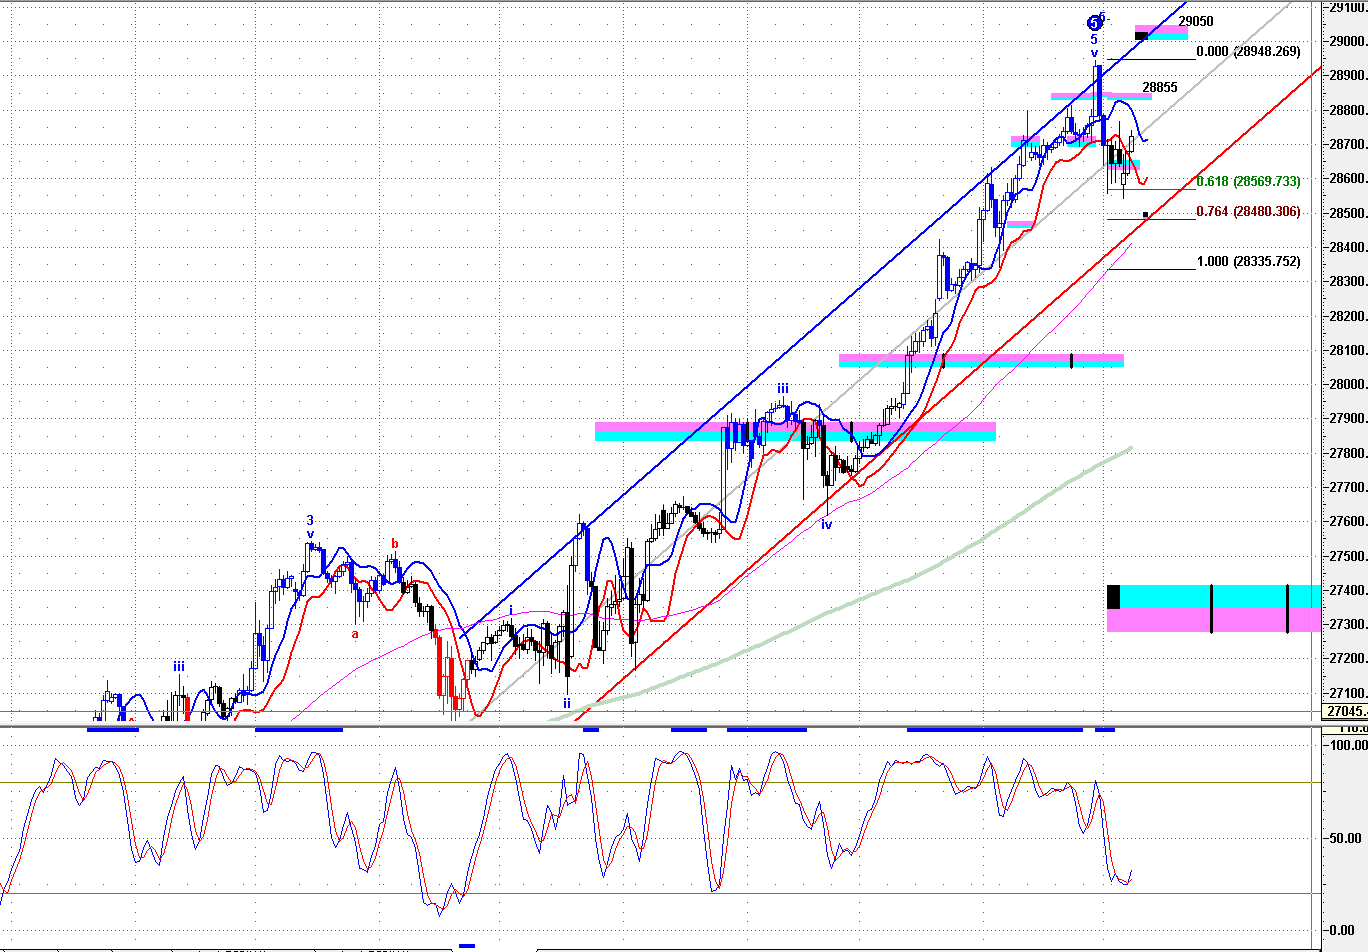Select the blue 3 wave label on the left peak

tap(310, 521)
